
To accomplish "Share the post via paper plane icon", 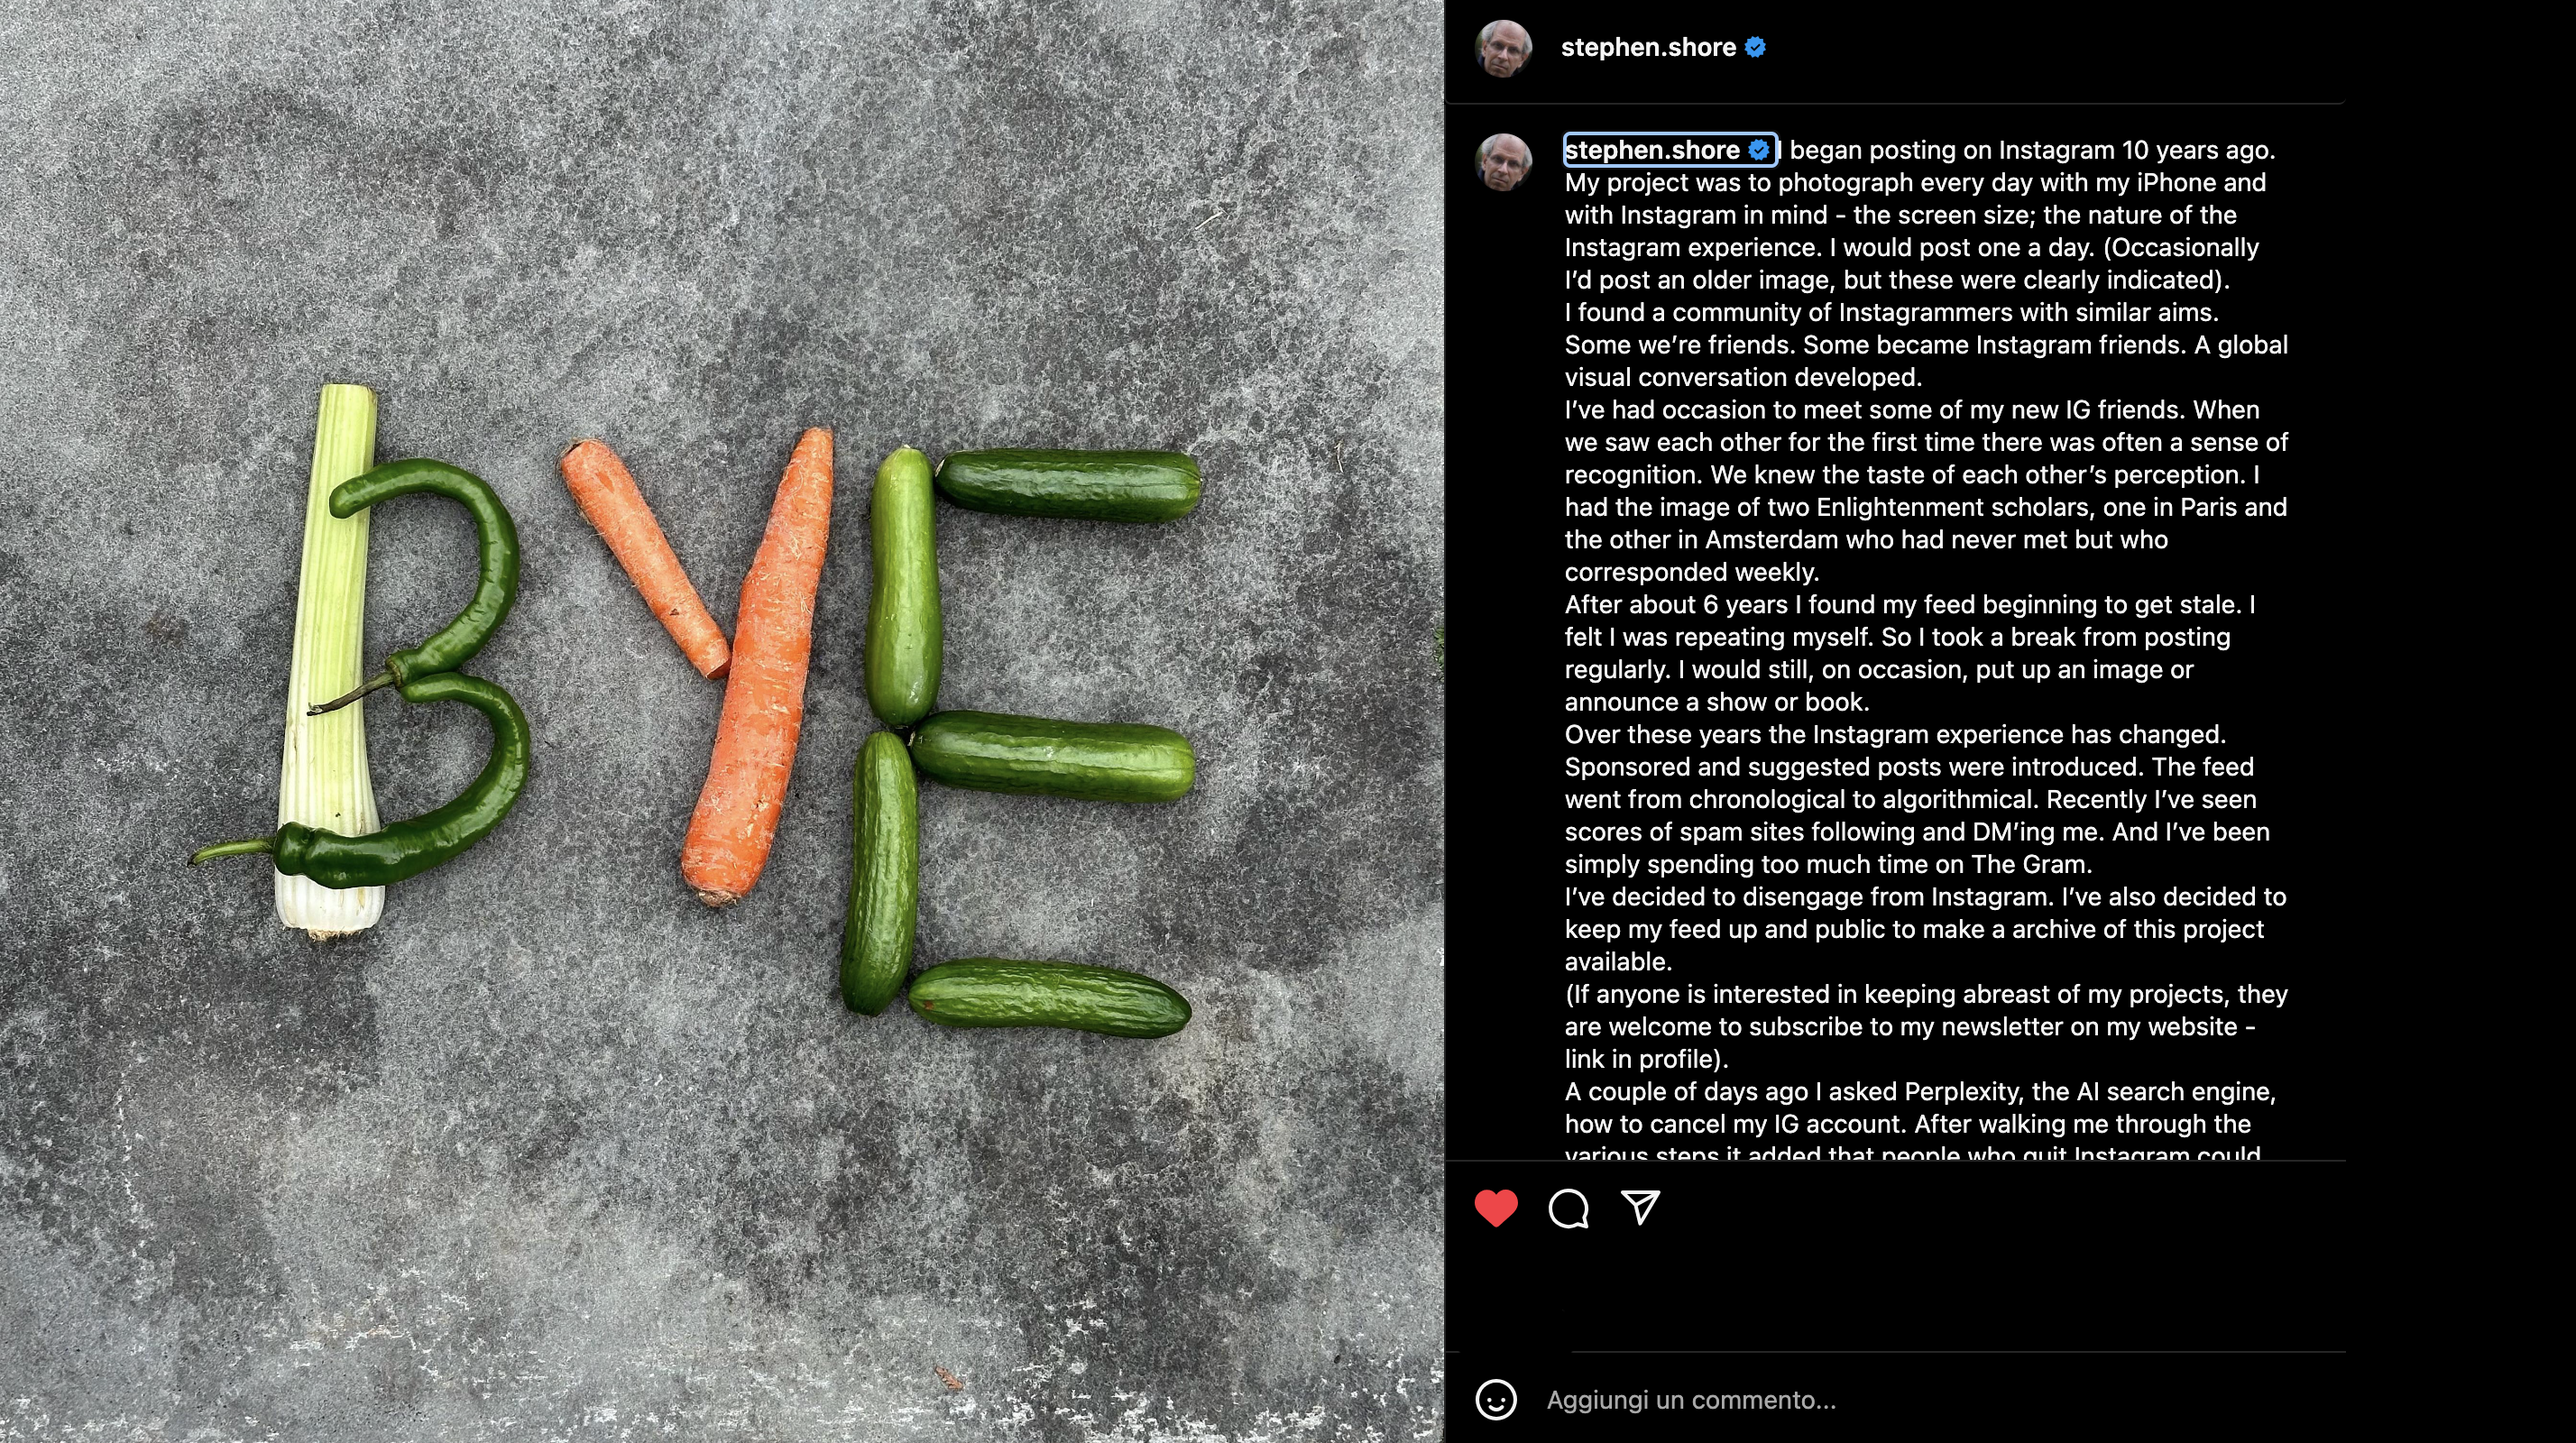I will [x=1640, y=1207].
